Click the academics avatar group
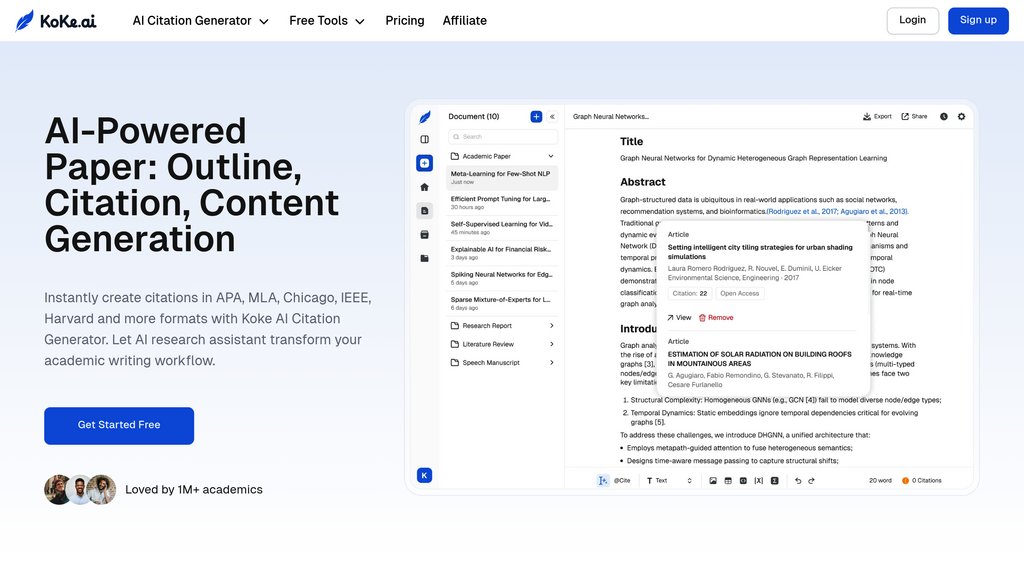 point(80,489)
